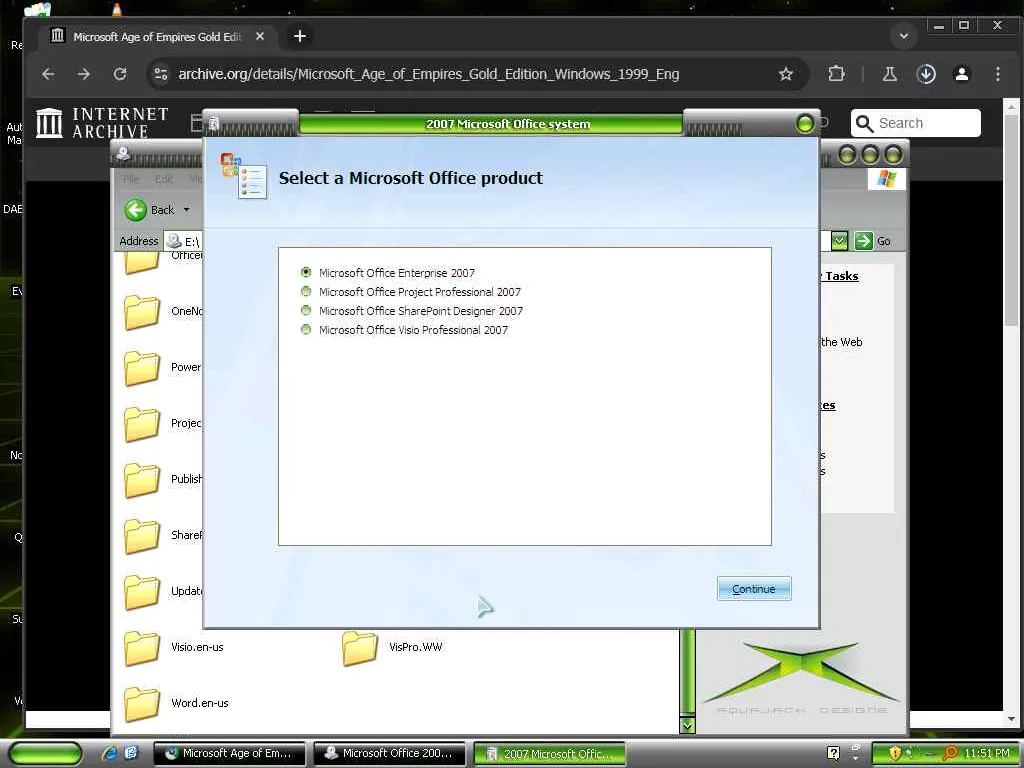Click the green Start button
The height and width of the screenshot is (768, 1024).
click(46, 753)
